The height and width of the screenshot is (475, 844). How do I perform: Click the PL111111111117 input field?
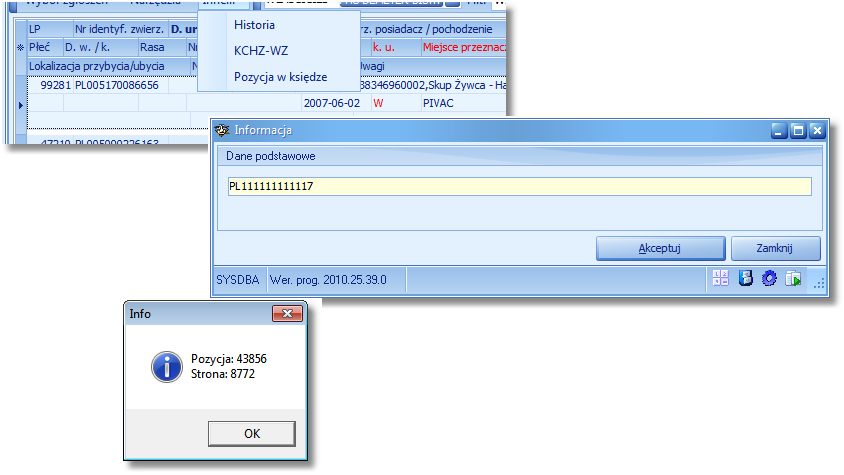point(519,186)
